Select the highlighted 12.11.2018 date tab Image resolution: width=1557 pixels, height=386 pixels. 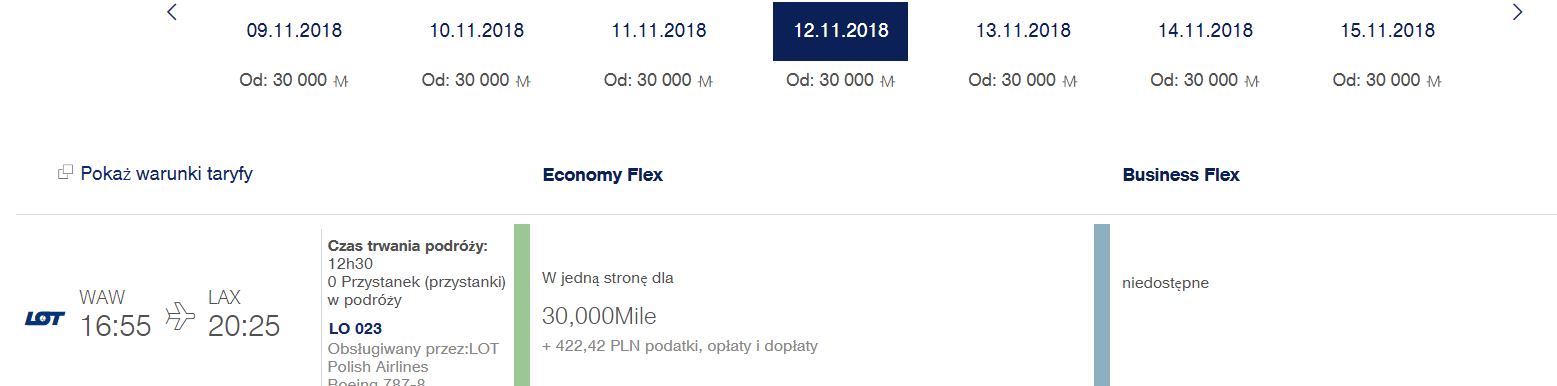841,31
